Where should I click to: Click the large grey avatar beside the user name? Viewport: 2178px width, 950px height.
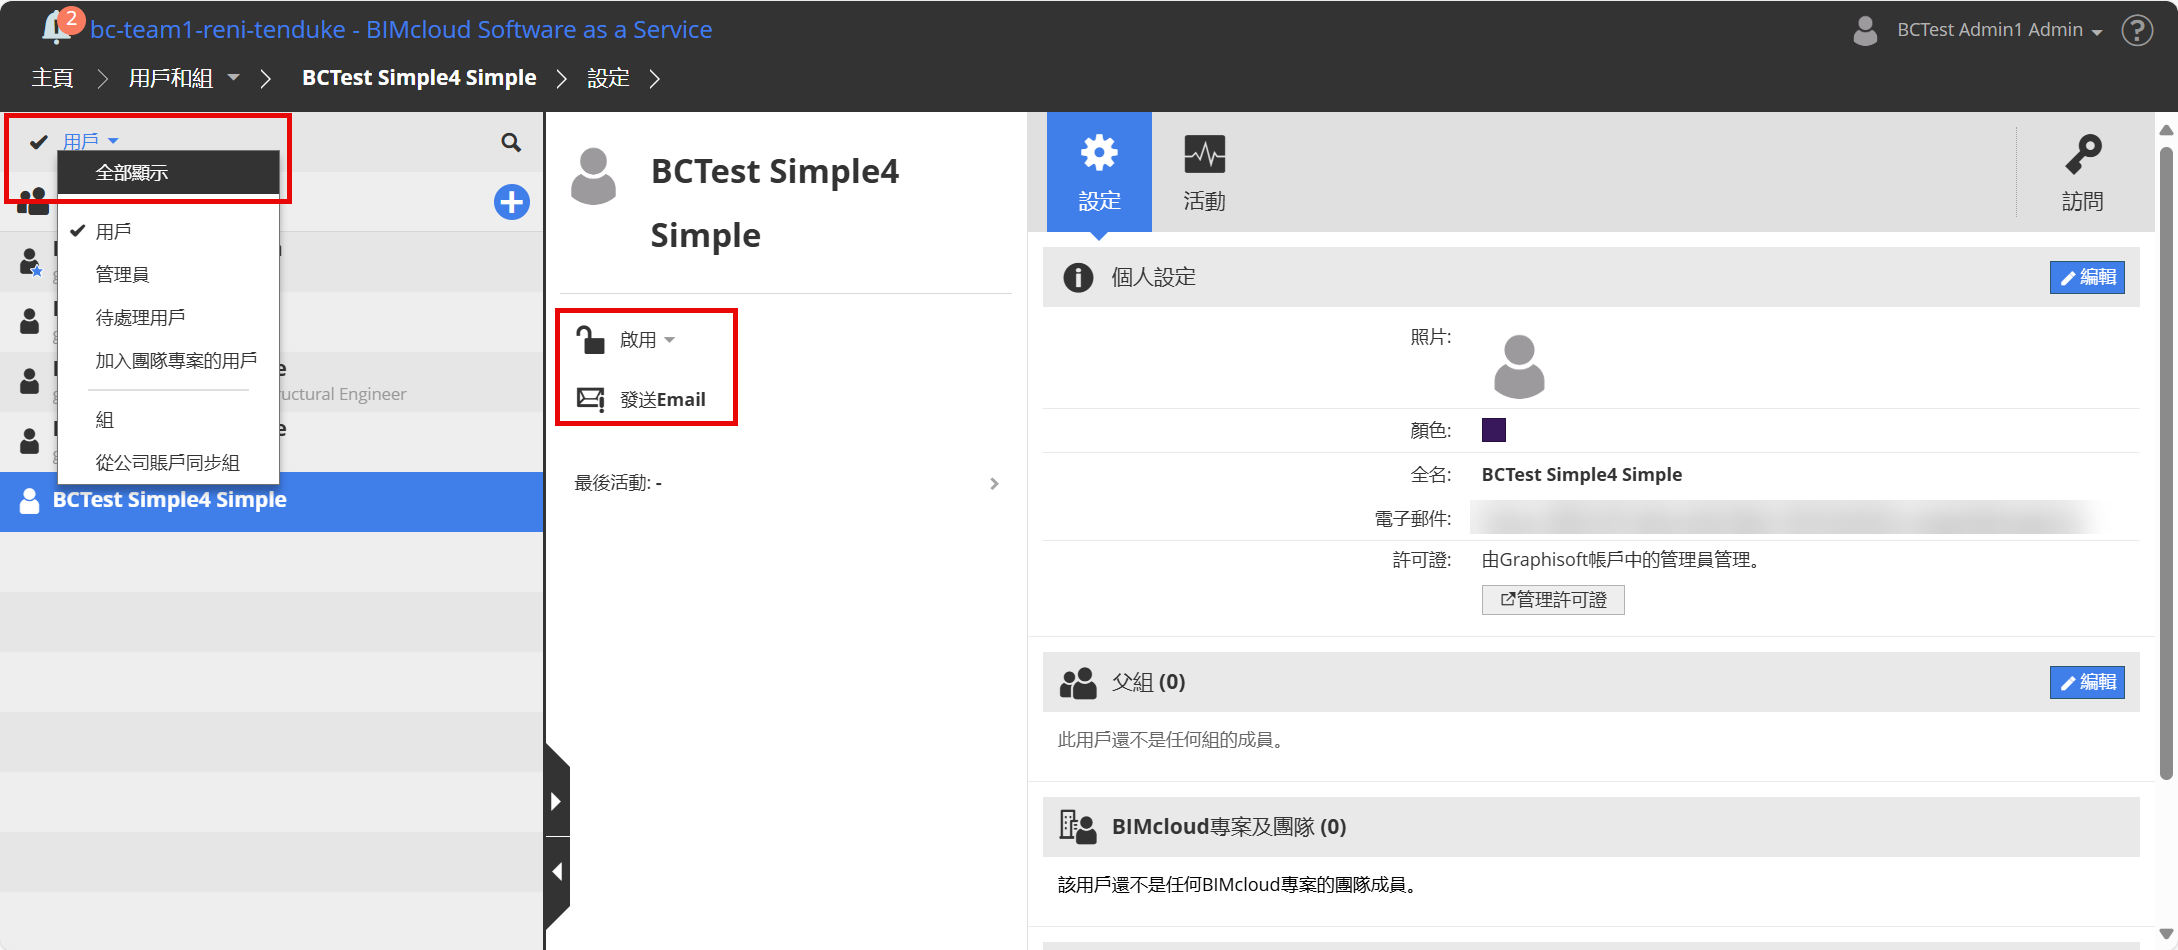pos(593,176)
